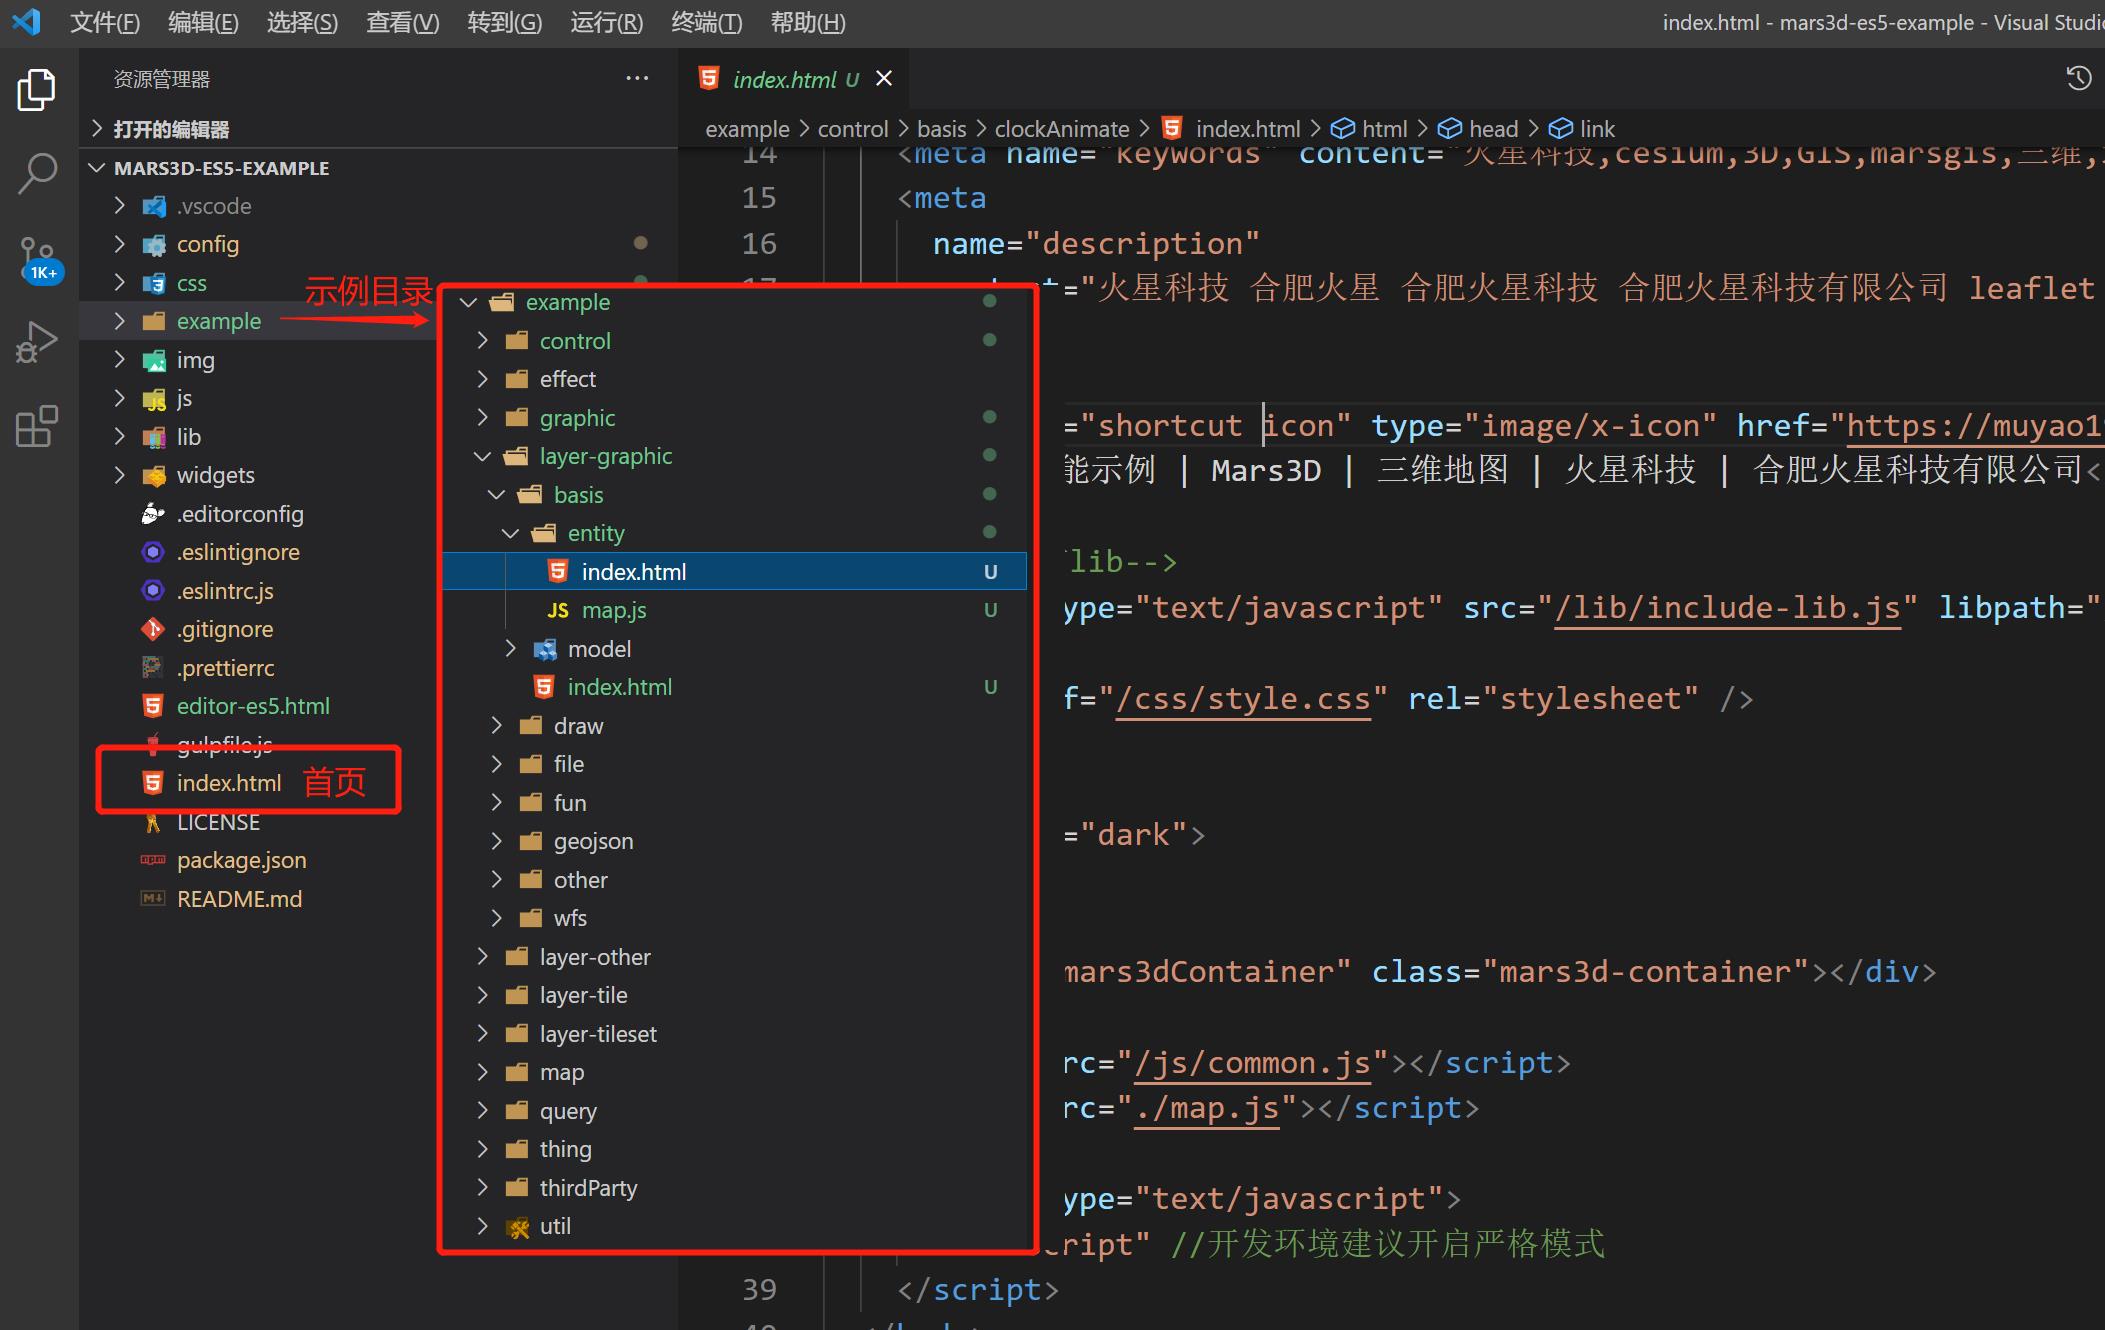Open the explorer more actions ellipsis
2105x1330 pixels.
click(637, 79)
